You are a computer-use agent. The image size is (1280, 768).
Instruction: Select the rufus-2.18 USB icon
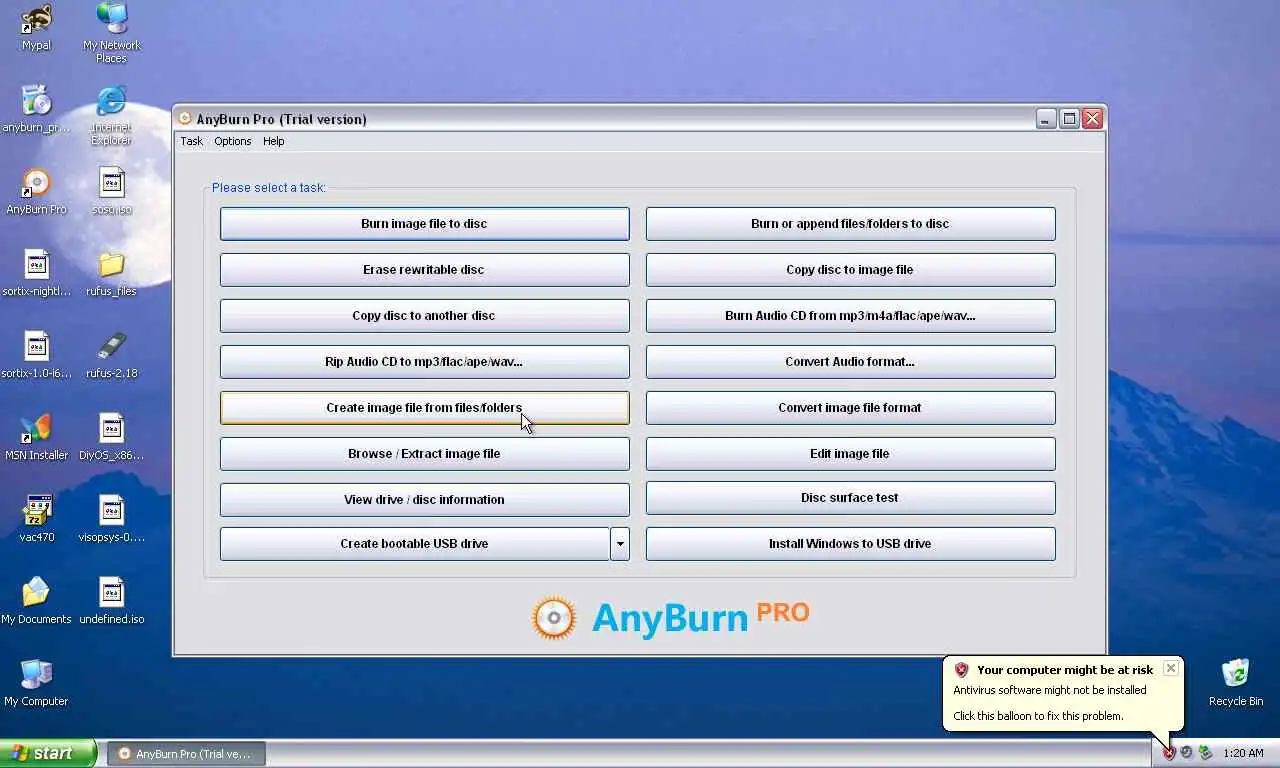[111, 355]
